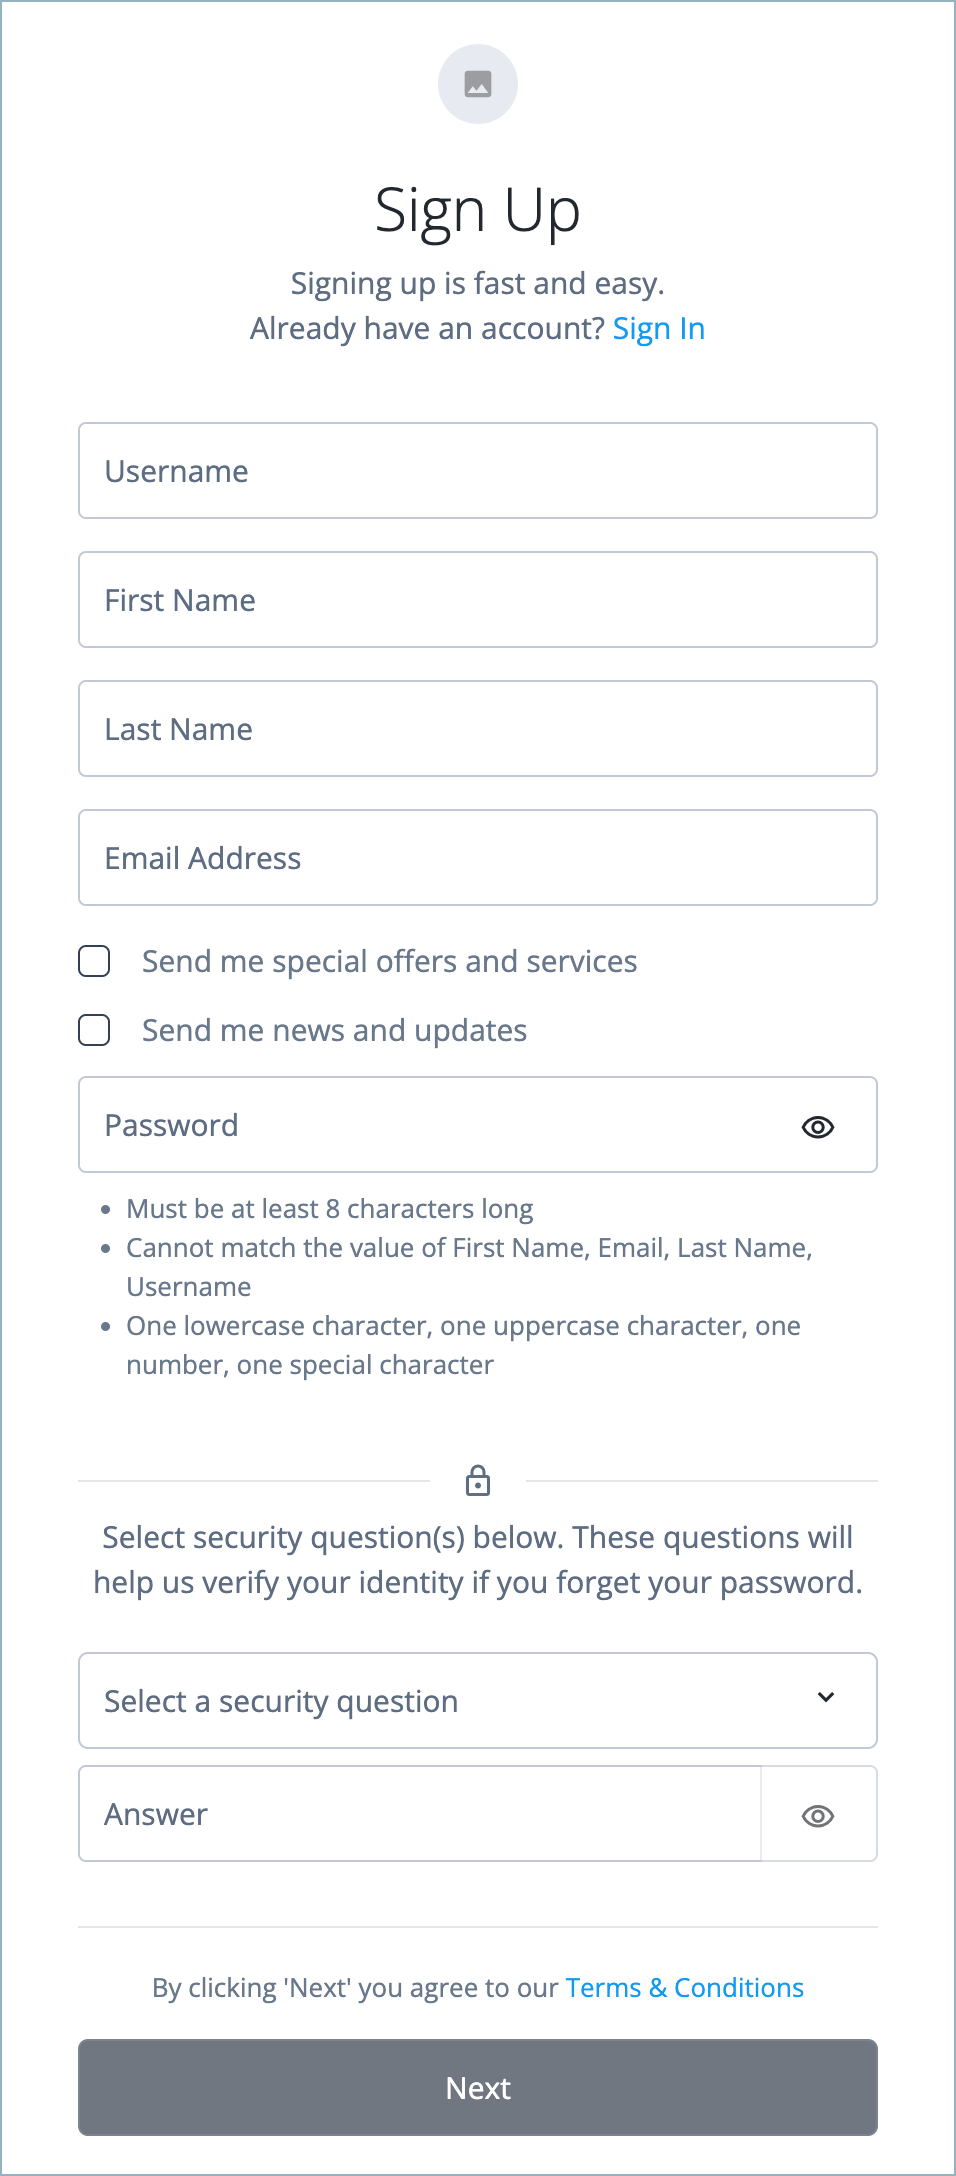This screenshot has width=956, height=2176.
Task: Click the lock icon above security section
Action: click(x=477, y=1481)
